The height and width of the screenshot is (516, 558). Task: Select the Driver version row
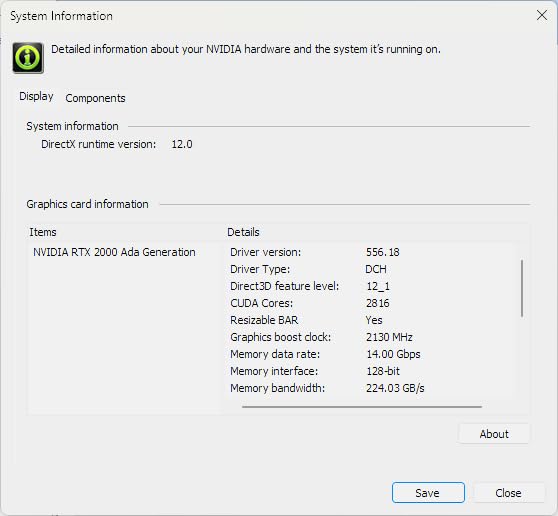pos(371,252)
